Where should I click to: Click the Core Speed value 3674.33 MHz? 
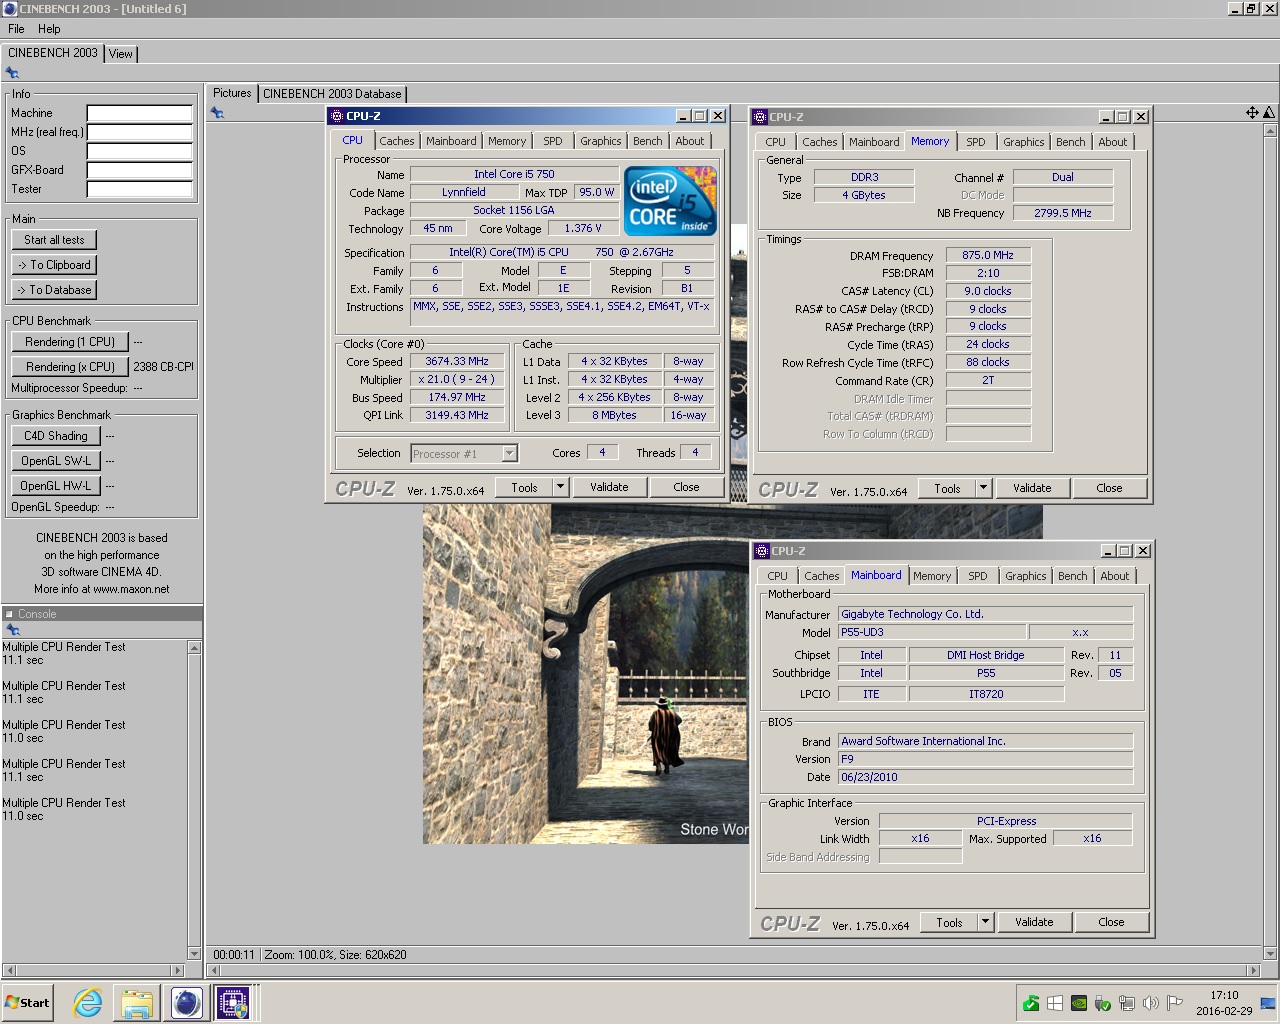click(457, 362)
